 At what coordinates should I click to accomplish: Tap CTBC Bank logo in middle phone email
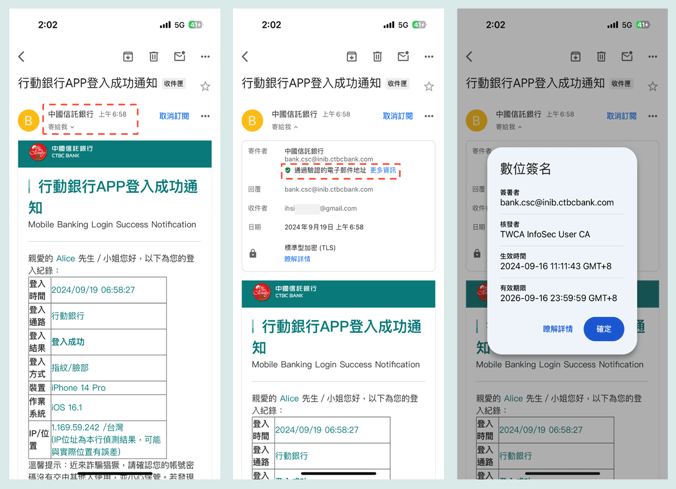[285, 292]
